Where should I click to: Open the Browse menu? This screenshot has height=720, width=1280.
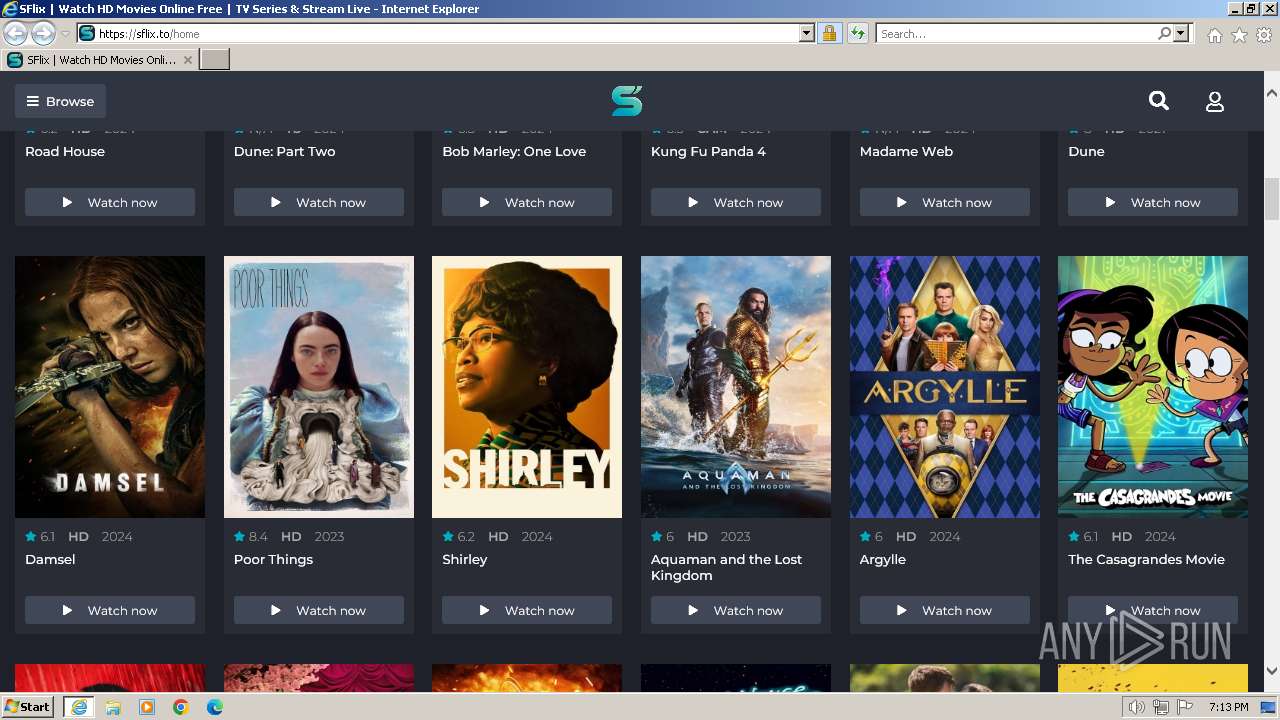pos(60,101)
